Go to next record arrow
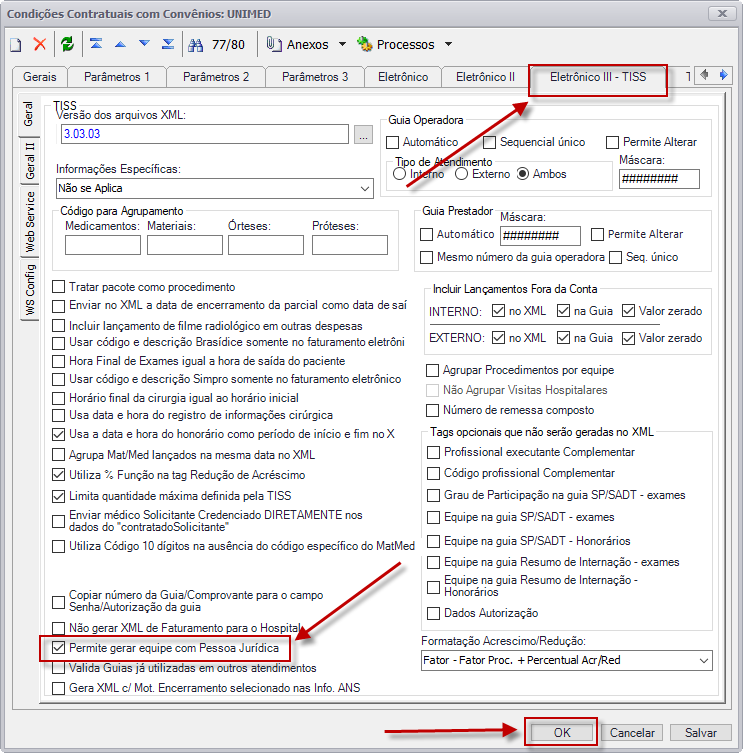 144,45
